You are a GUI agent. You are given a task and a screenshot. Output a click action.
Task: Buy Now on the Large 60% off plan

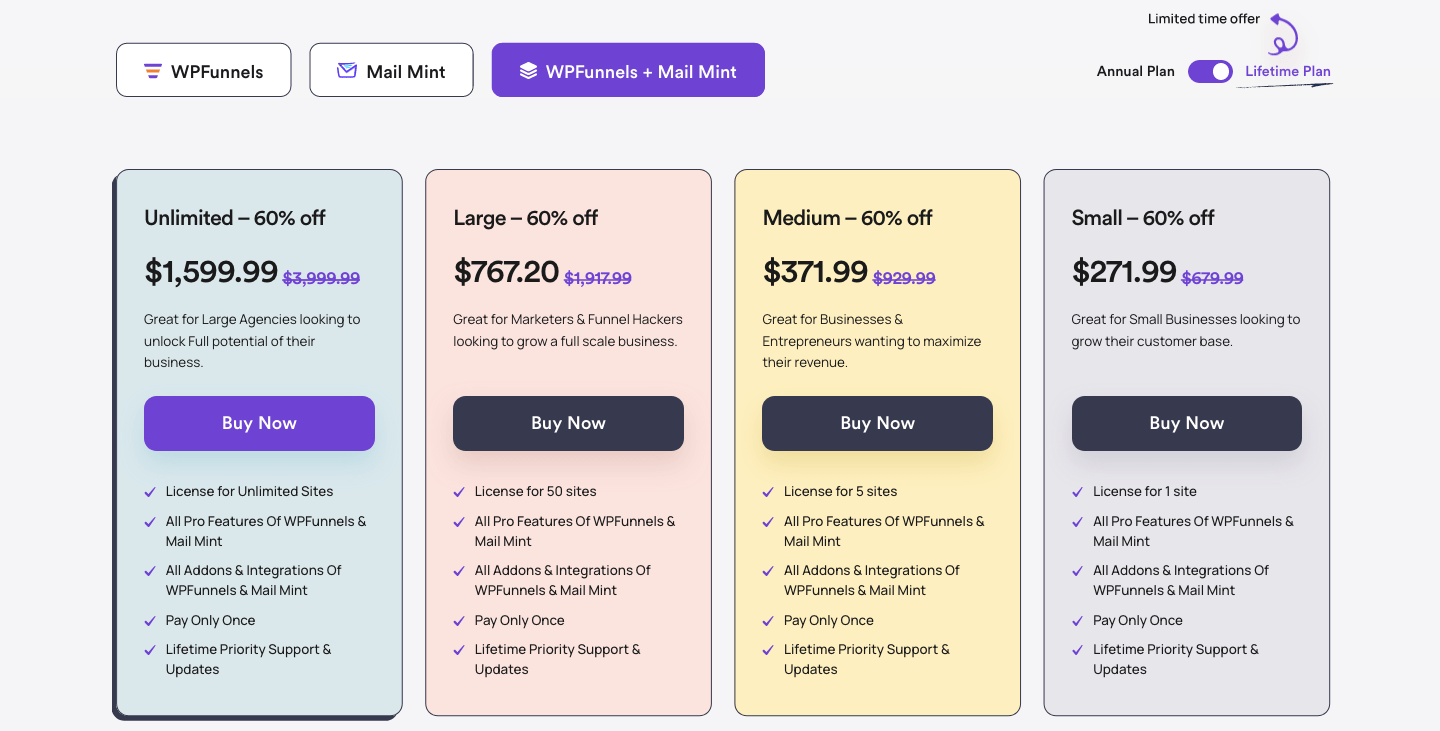(568, 423)
